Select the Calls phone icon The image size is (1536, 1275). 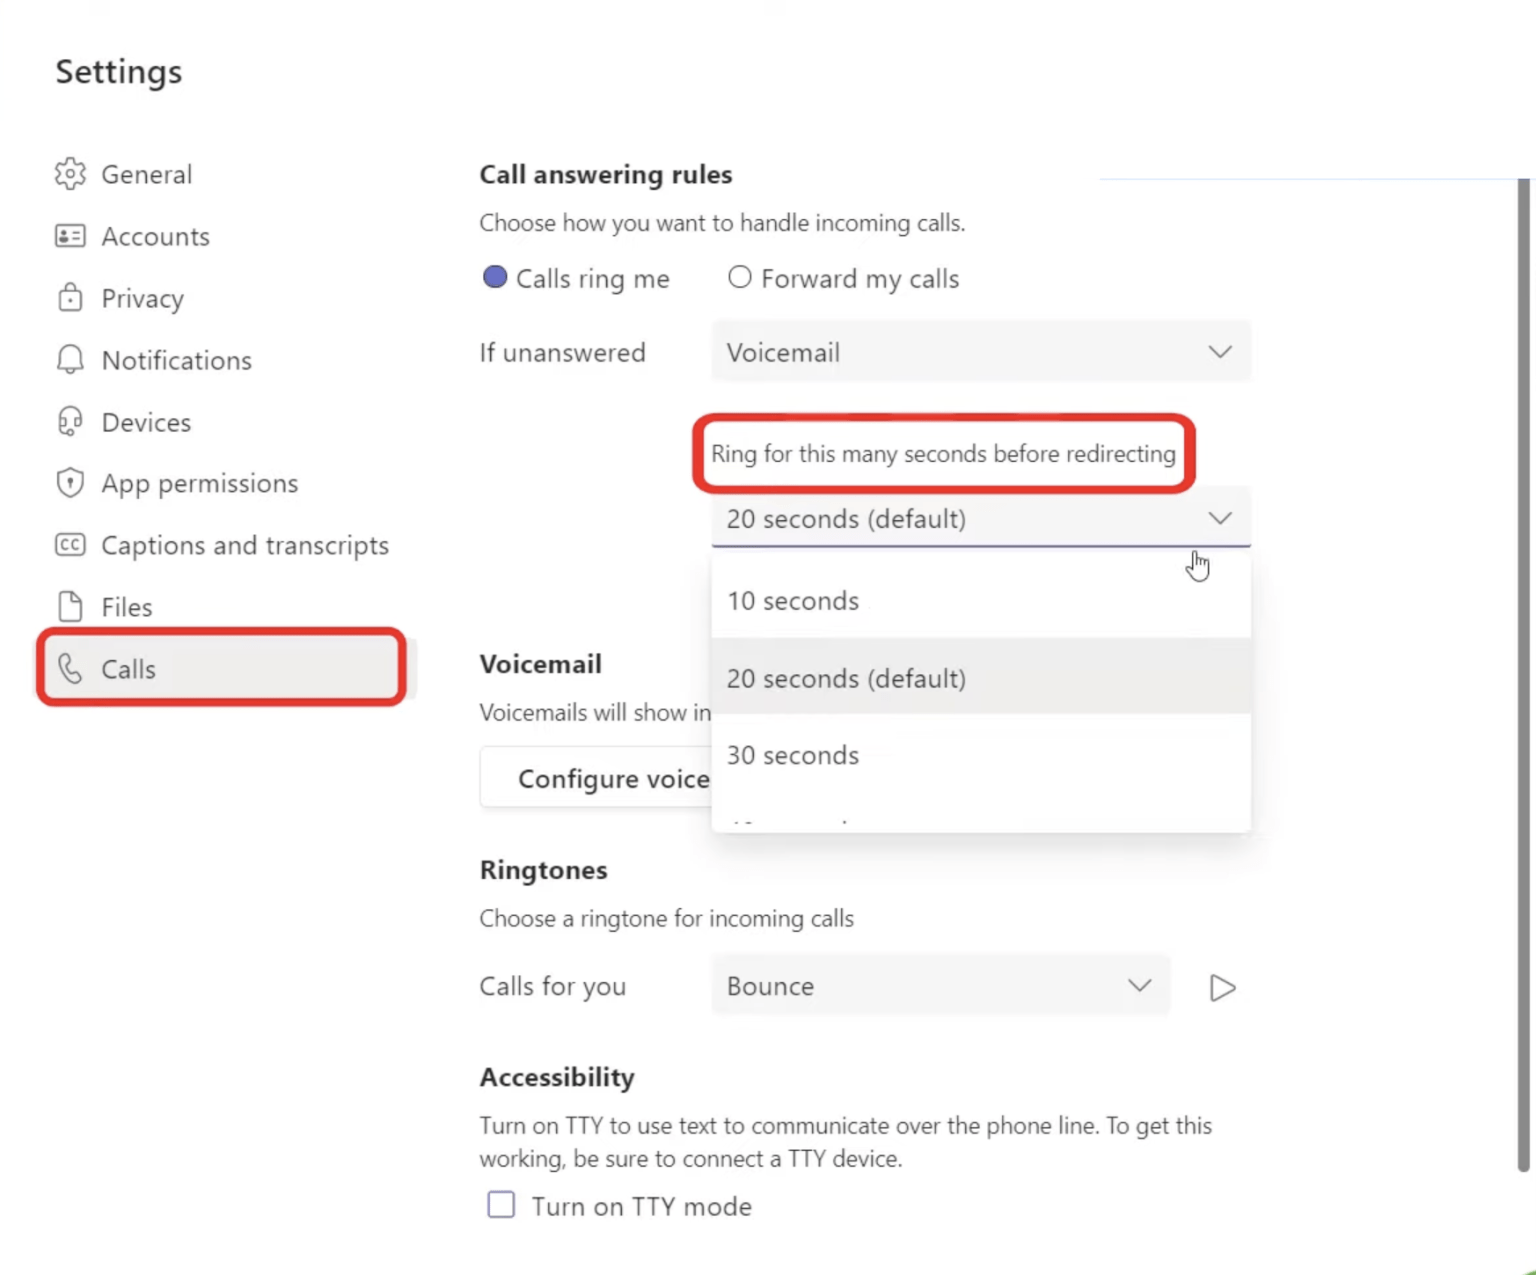point(70,669)
